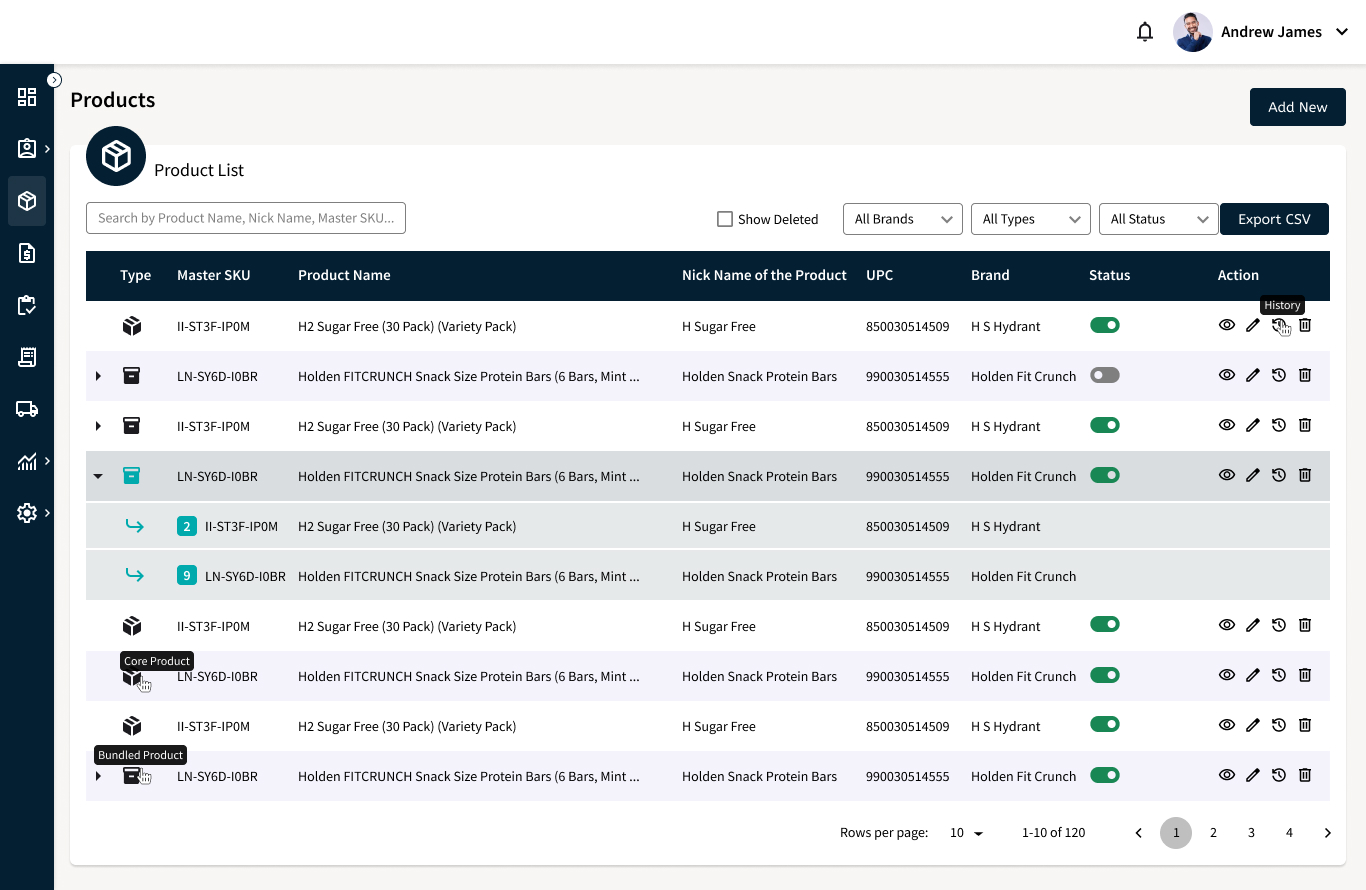This screenshot has height=890, width=1366.
Task: Edit the product in the Bundled Product tooltip row
Action: click(x=1253, y=775)
